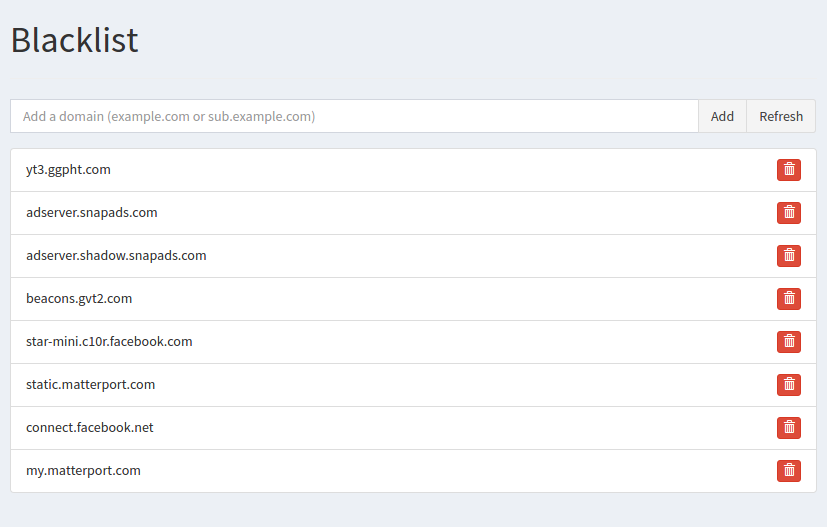Click the adserver.snapads.com entry text
This screenshot has width=827, height=527.
click(x=92, y=213)
